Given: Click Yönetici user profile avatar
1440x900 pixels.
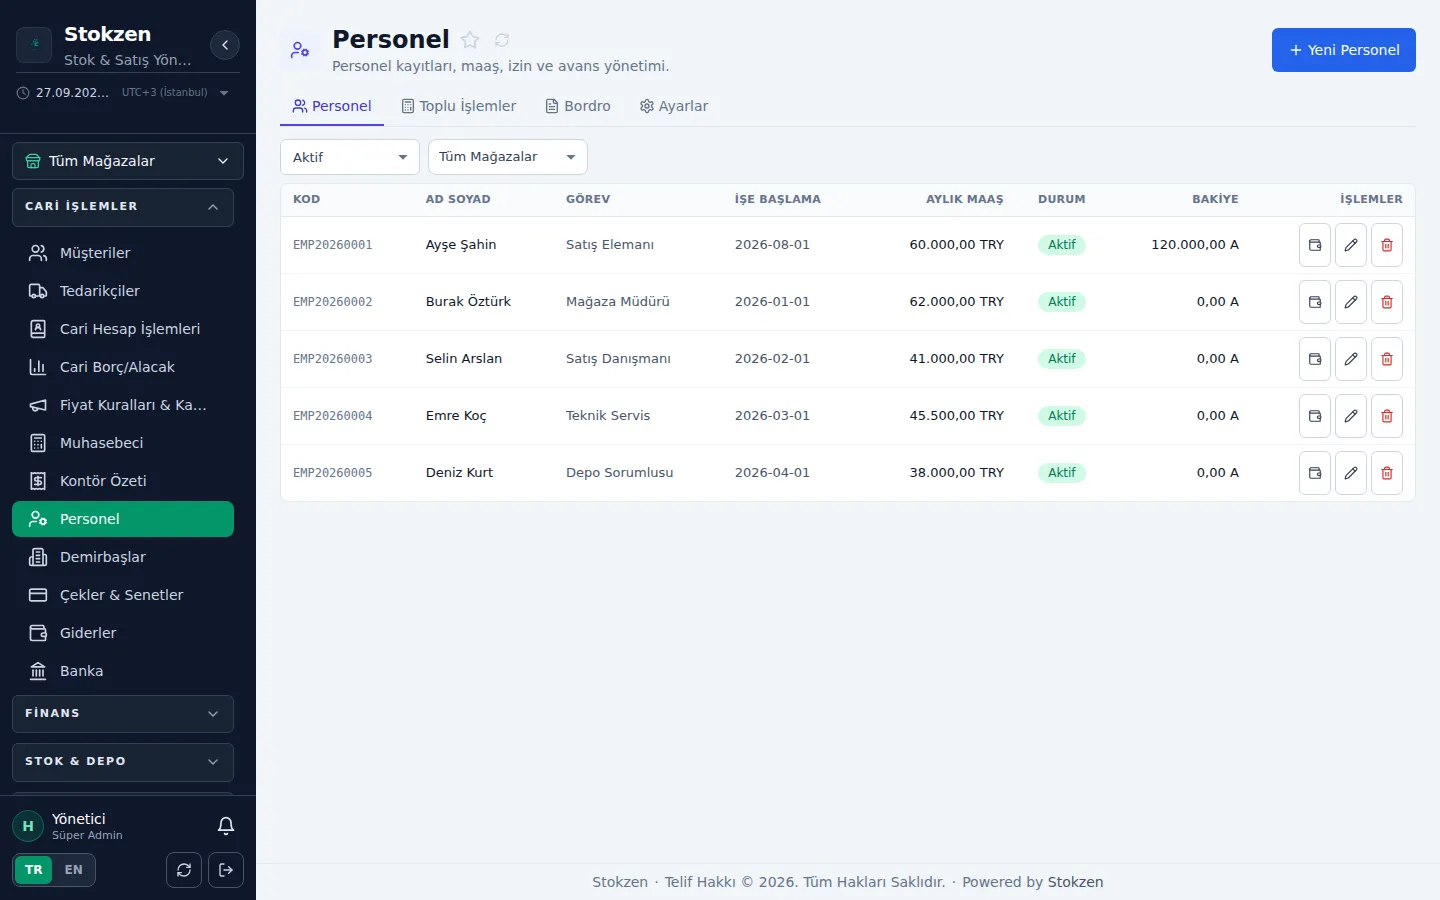Looking at the screenshot, I should (28, 826).
